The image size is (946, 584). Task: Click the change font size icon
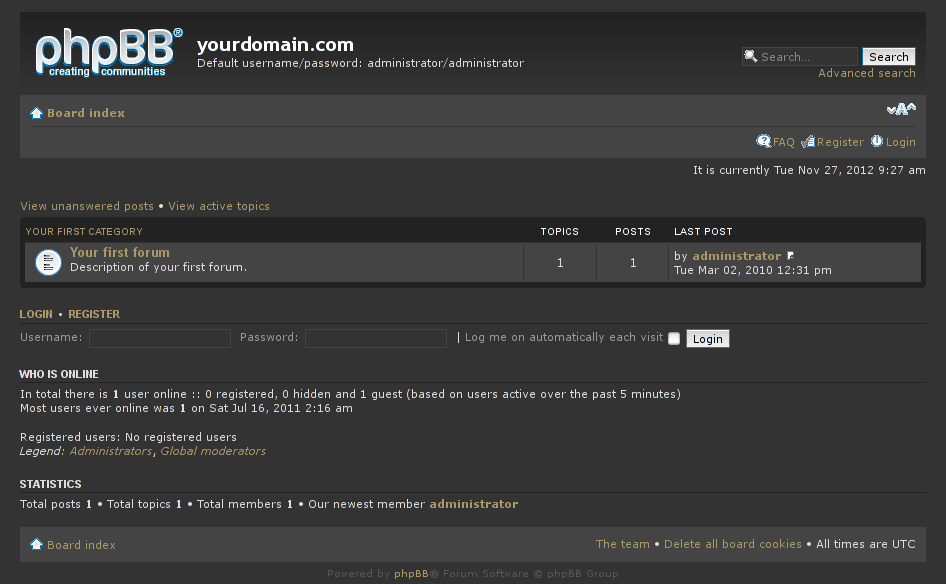[901, 109]
